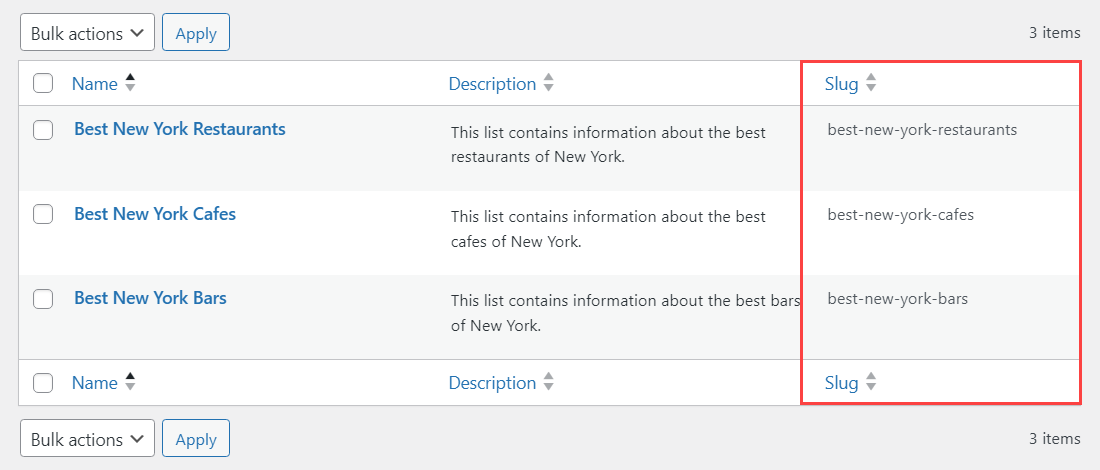Click the sort arrows beside footer Description
The image size is (1100, 470).
point(549,382)
